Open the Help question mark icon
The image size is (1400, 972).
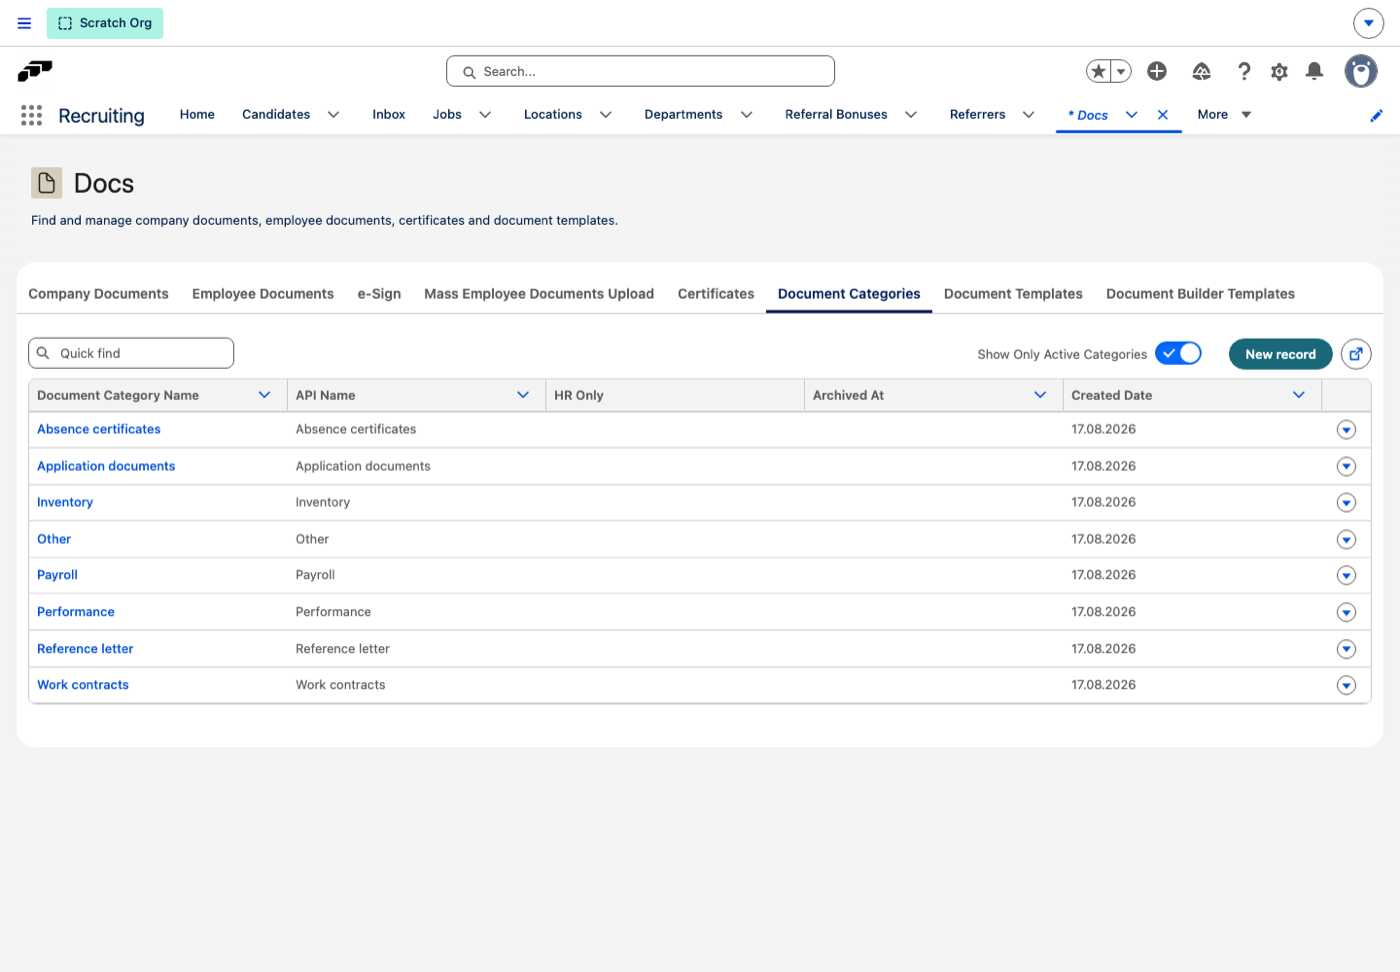[x=1244, y=71]
